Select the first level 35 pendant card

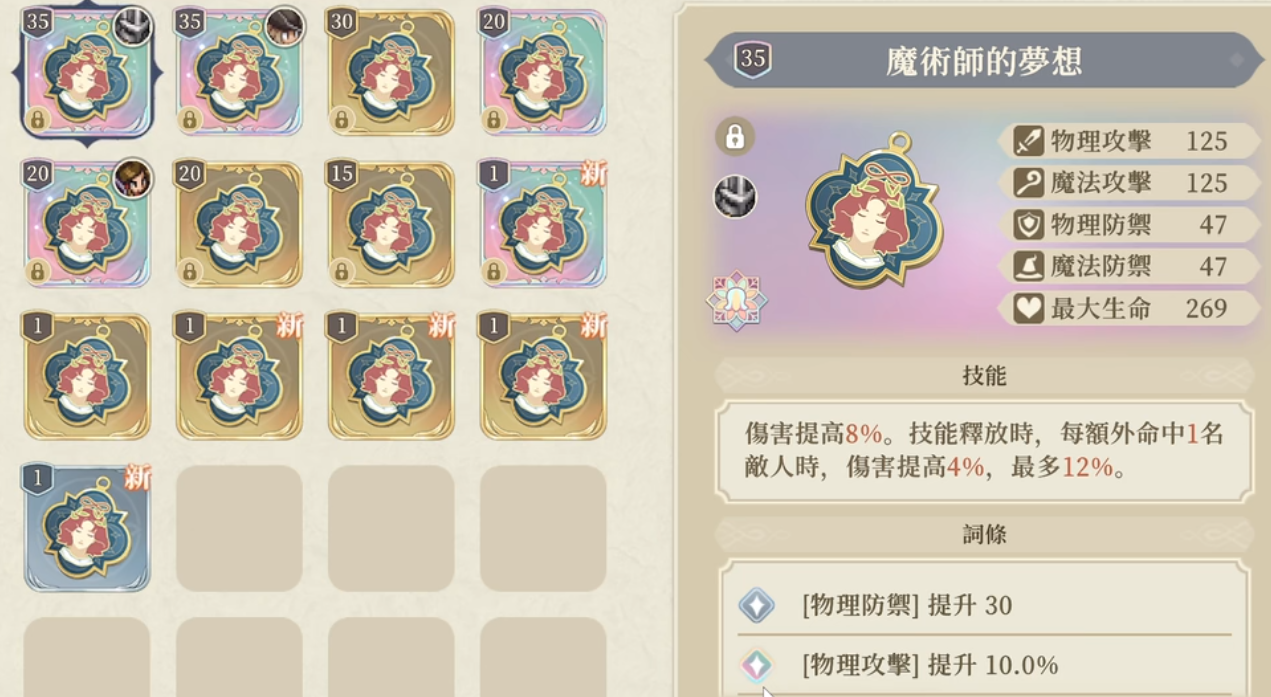pos(86,73)
